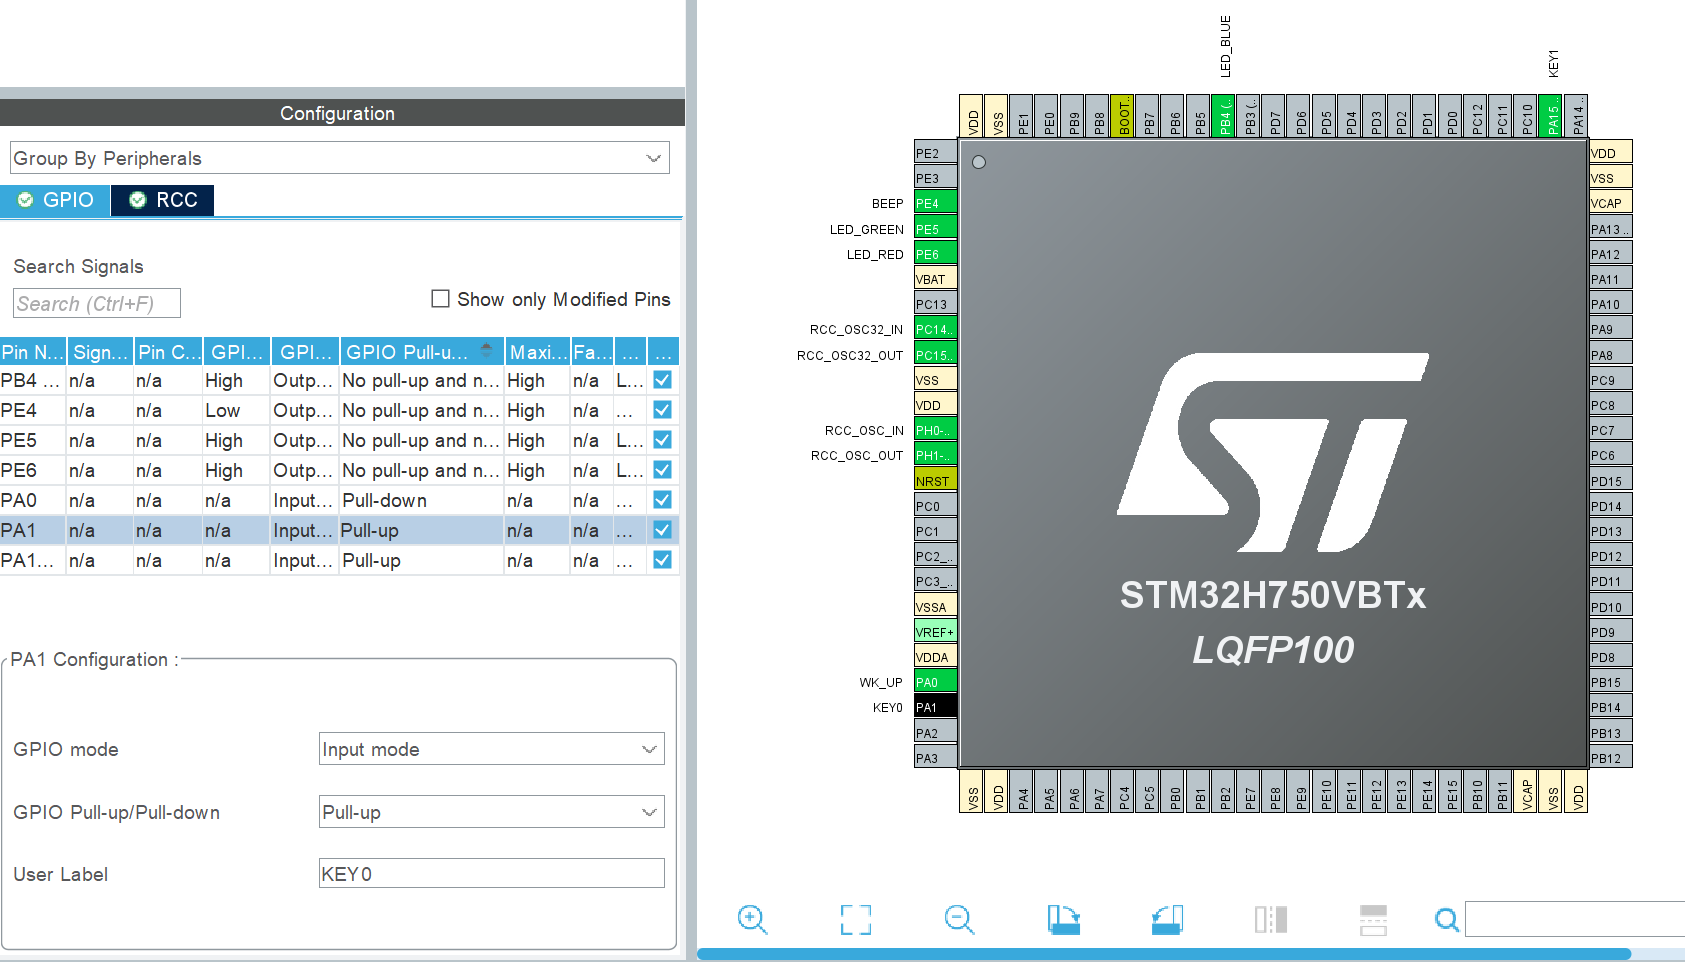
Task: Switch to the RCC tab
Action: 162,200
